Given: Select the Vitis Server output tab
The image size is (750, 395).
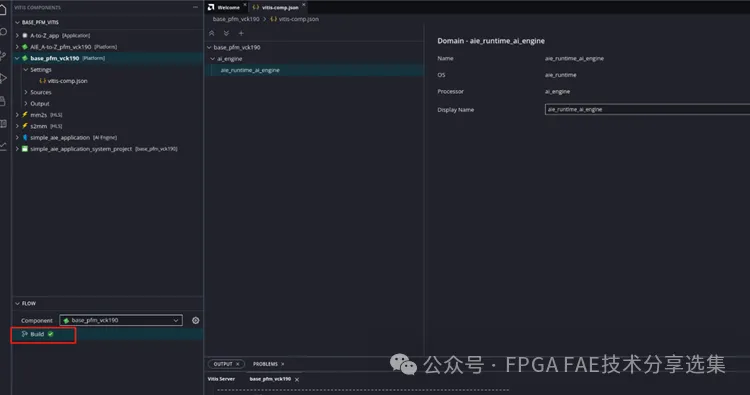Looking at the screenshot, I should pos(221,379).
